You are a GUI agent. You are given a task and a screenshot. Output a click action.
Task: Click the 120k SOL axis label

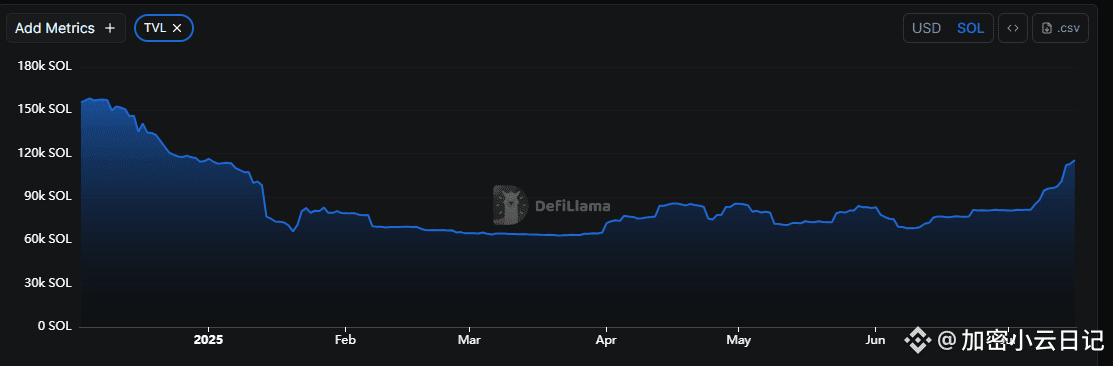[x=44, y=152]
